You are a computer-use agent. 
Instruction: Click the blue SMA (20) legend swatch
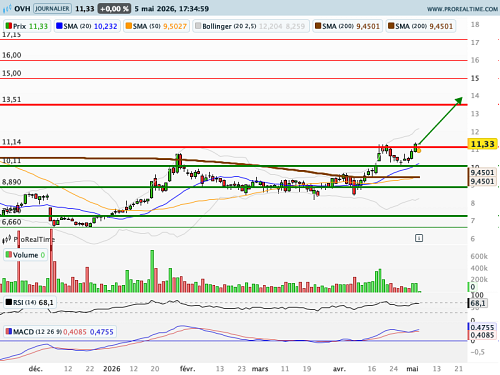59,26
